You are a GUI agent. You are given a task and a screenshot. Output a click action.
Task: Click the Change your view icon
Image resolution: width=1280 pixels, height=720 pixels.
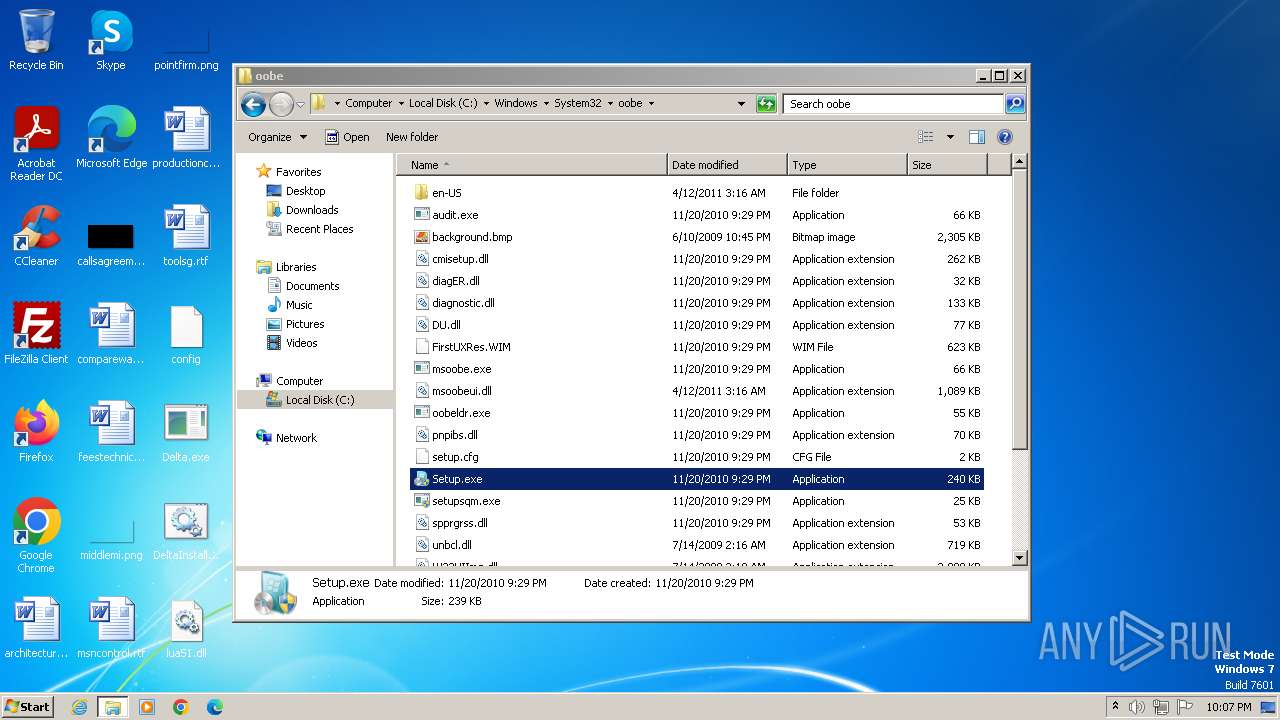point(926,137)
